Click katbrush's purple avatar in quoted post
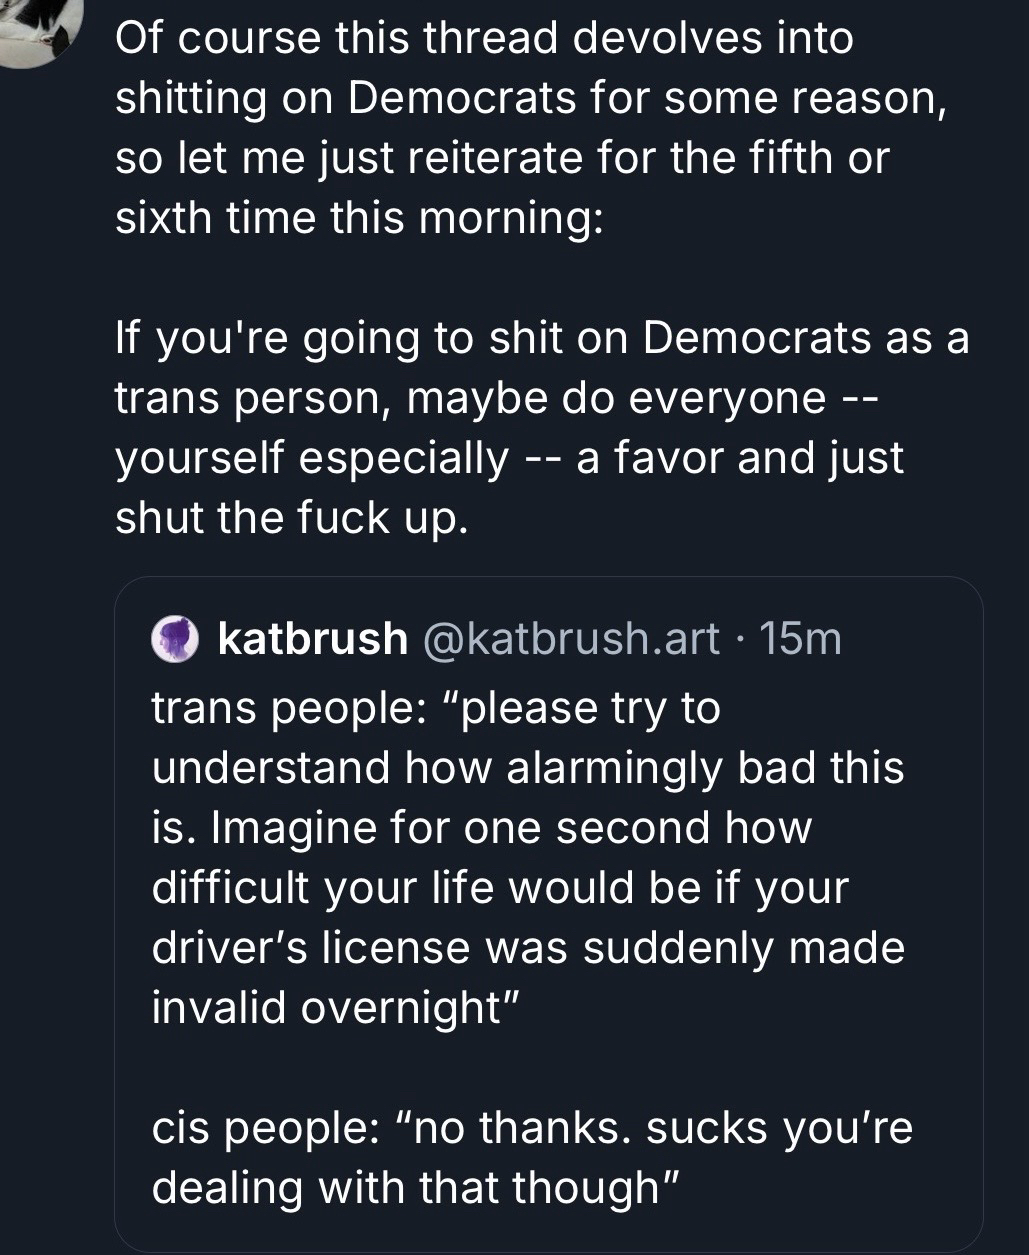 tap(176, 639)
